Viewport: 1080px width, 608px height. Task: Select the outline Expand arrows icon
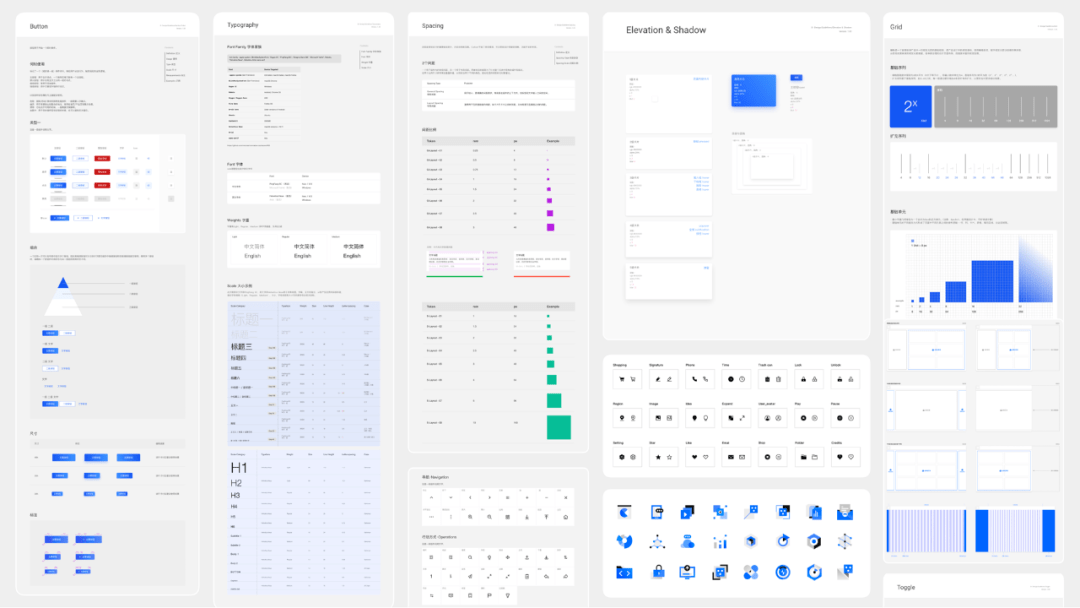[x=742, y=417]
